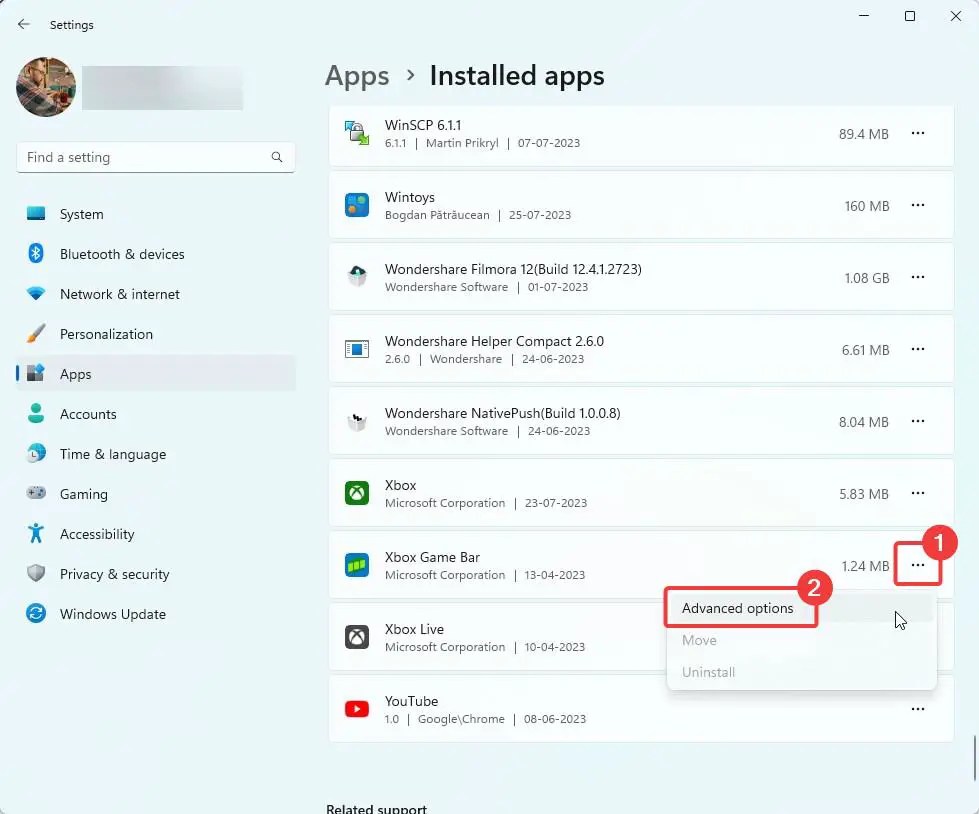
Task: Click the Apps icon in sidebar
Action: 36,373
